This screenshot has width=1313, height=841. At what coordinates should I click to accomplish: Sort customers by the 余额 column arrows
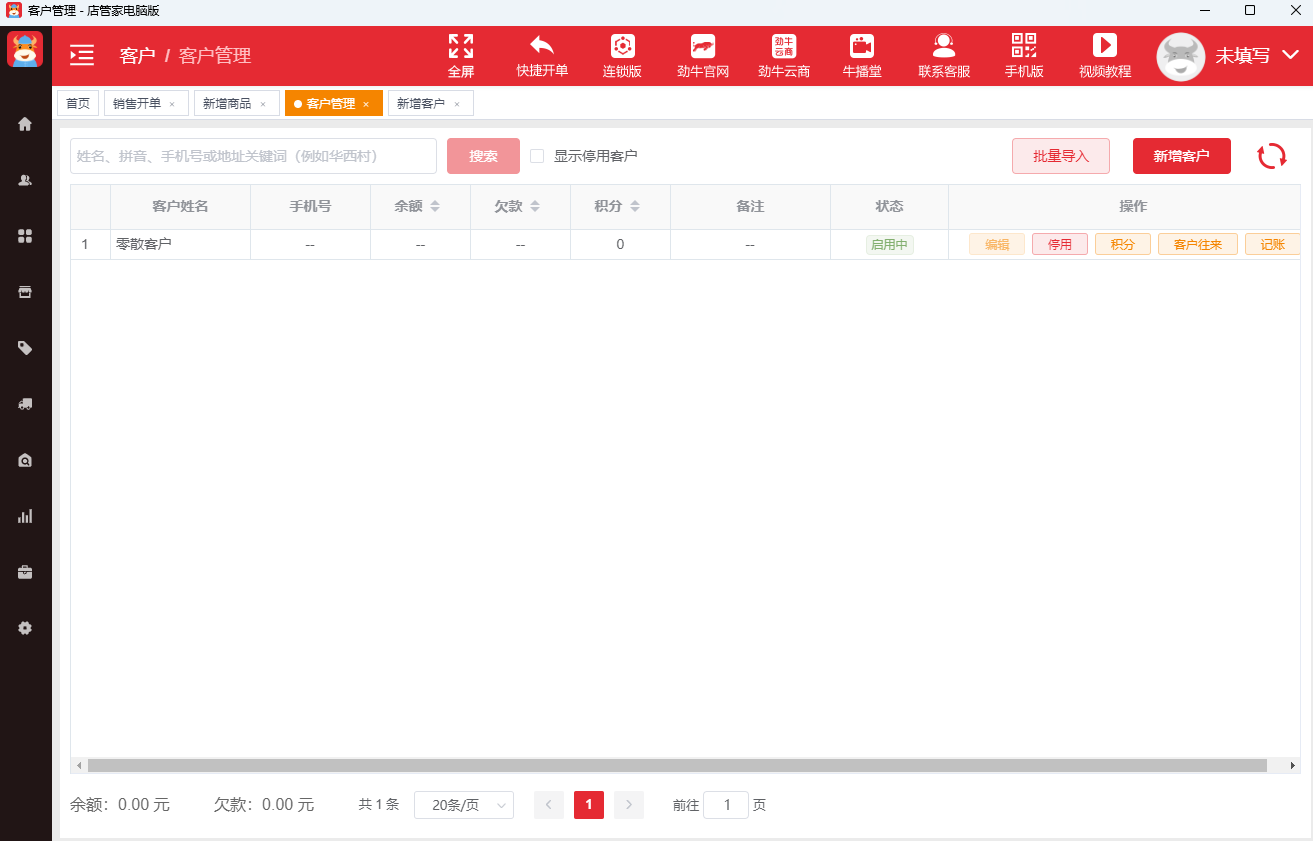coord(435,206)
